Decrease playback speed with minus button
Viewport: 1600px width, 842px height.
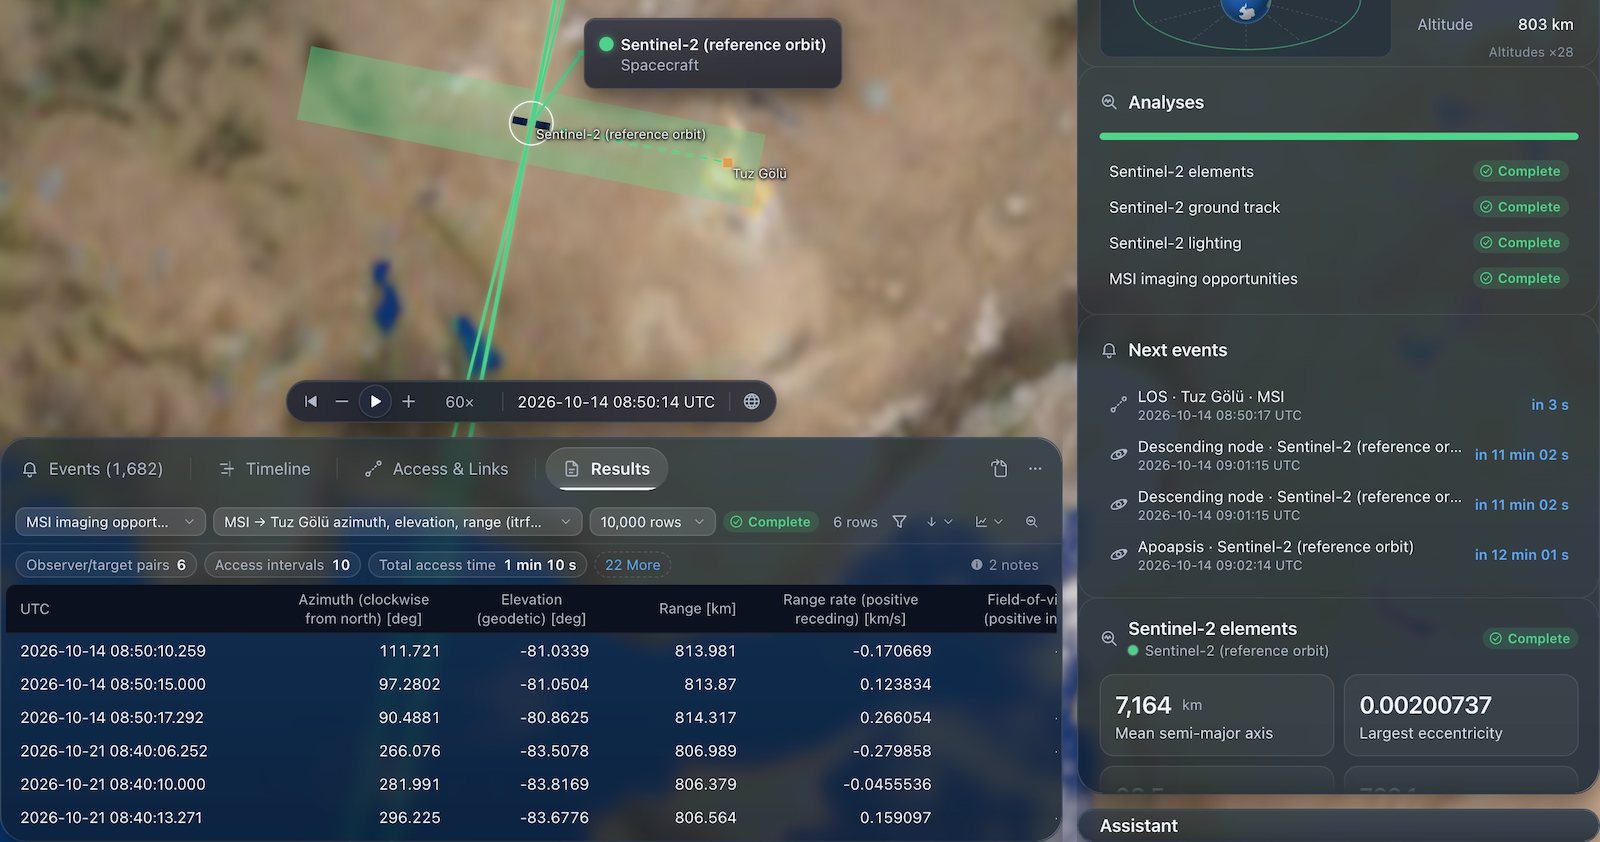(341, 401)
